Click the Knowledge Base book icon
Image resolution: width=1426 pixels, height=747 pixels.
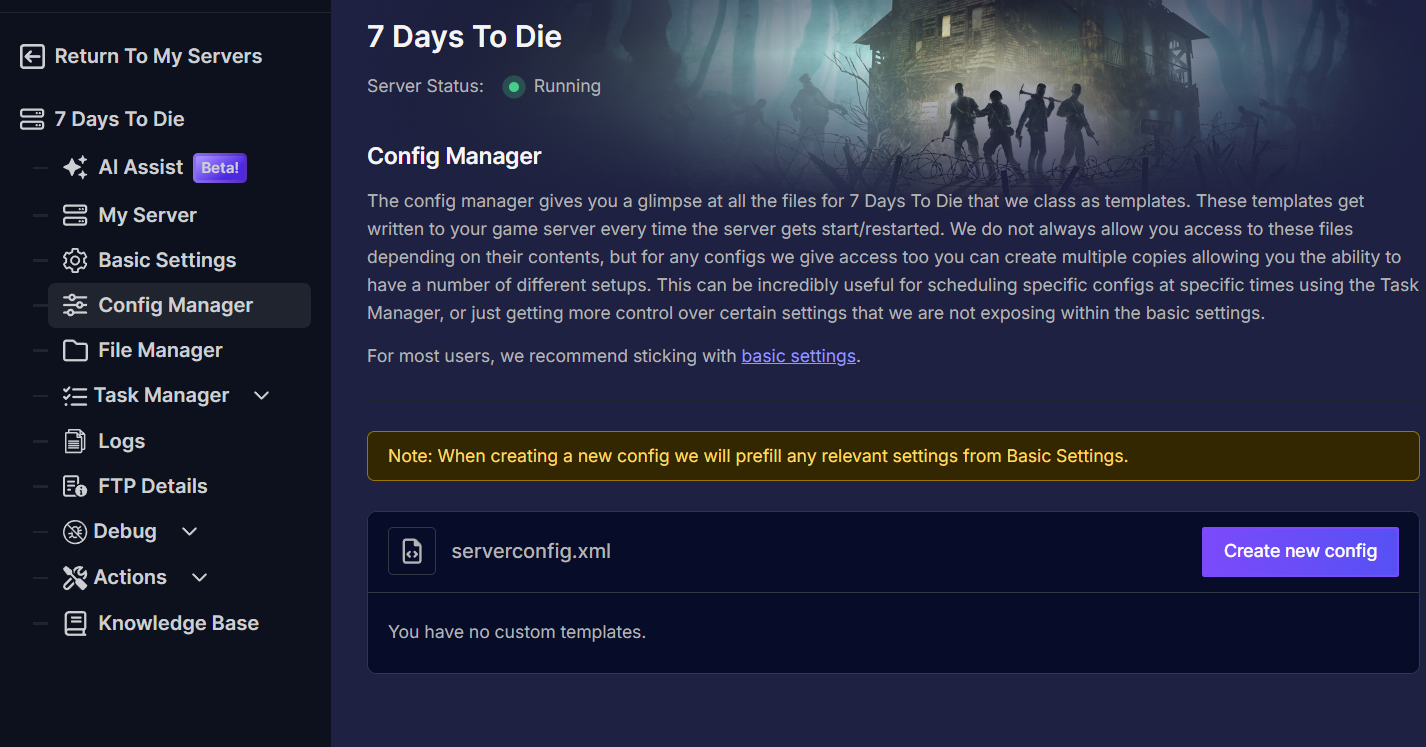75,623
